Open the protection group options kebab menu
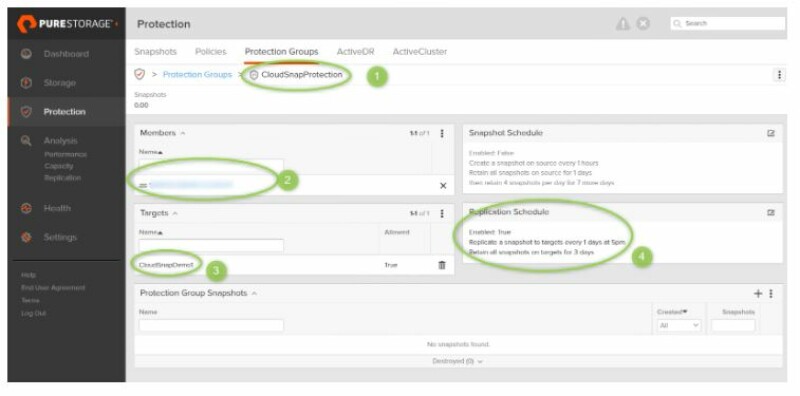800x396 pixels. click(779, 75)
